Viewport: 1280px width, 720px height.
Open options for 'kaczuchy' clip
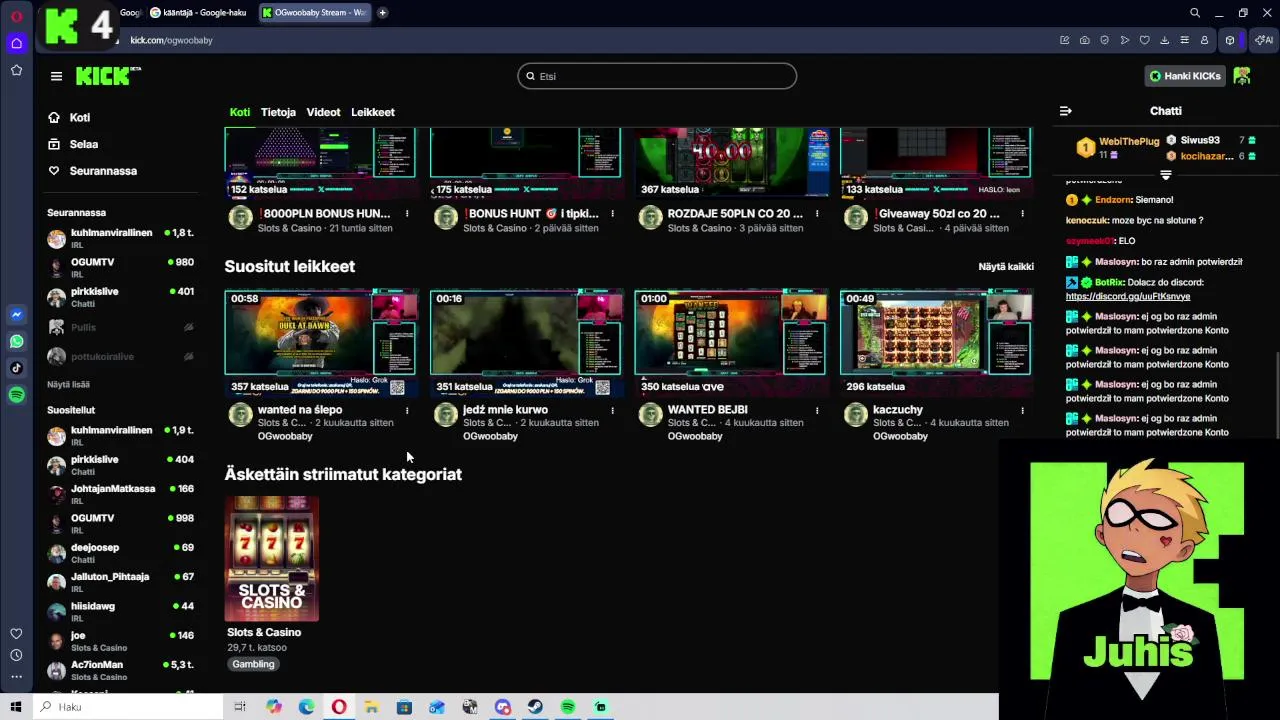coord(1022,410)
